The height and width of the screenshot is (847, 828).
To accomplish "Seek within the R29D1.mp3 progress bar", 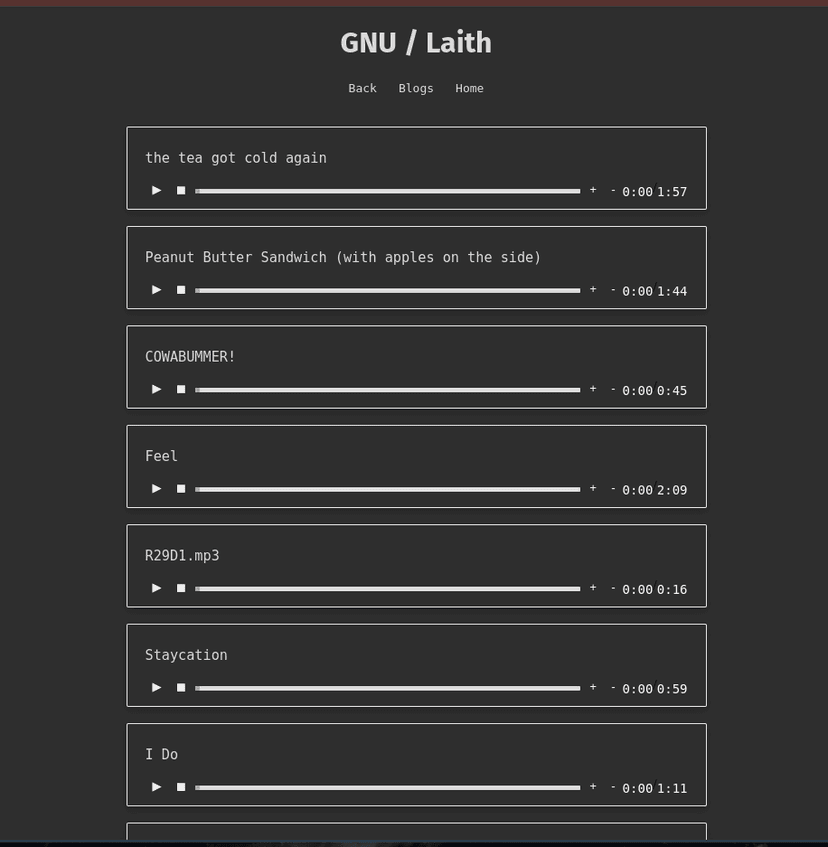I will pos(388,589).
